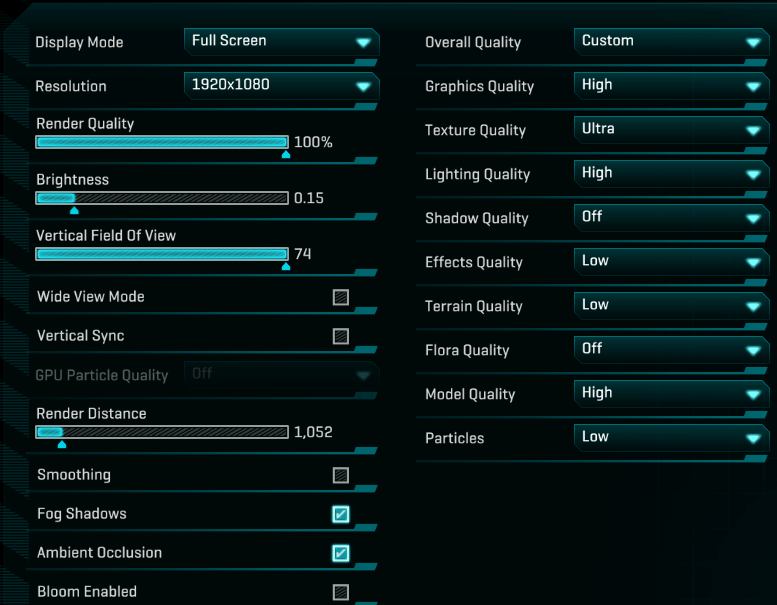Open the Display Mode dropdown
777x605 pixels.
[281, 42]
